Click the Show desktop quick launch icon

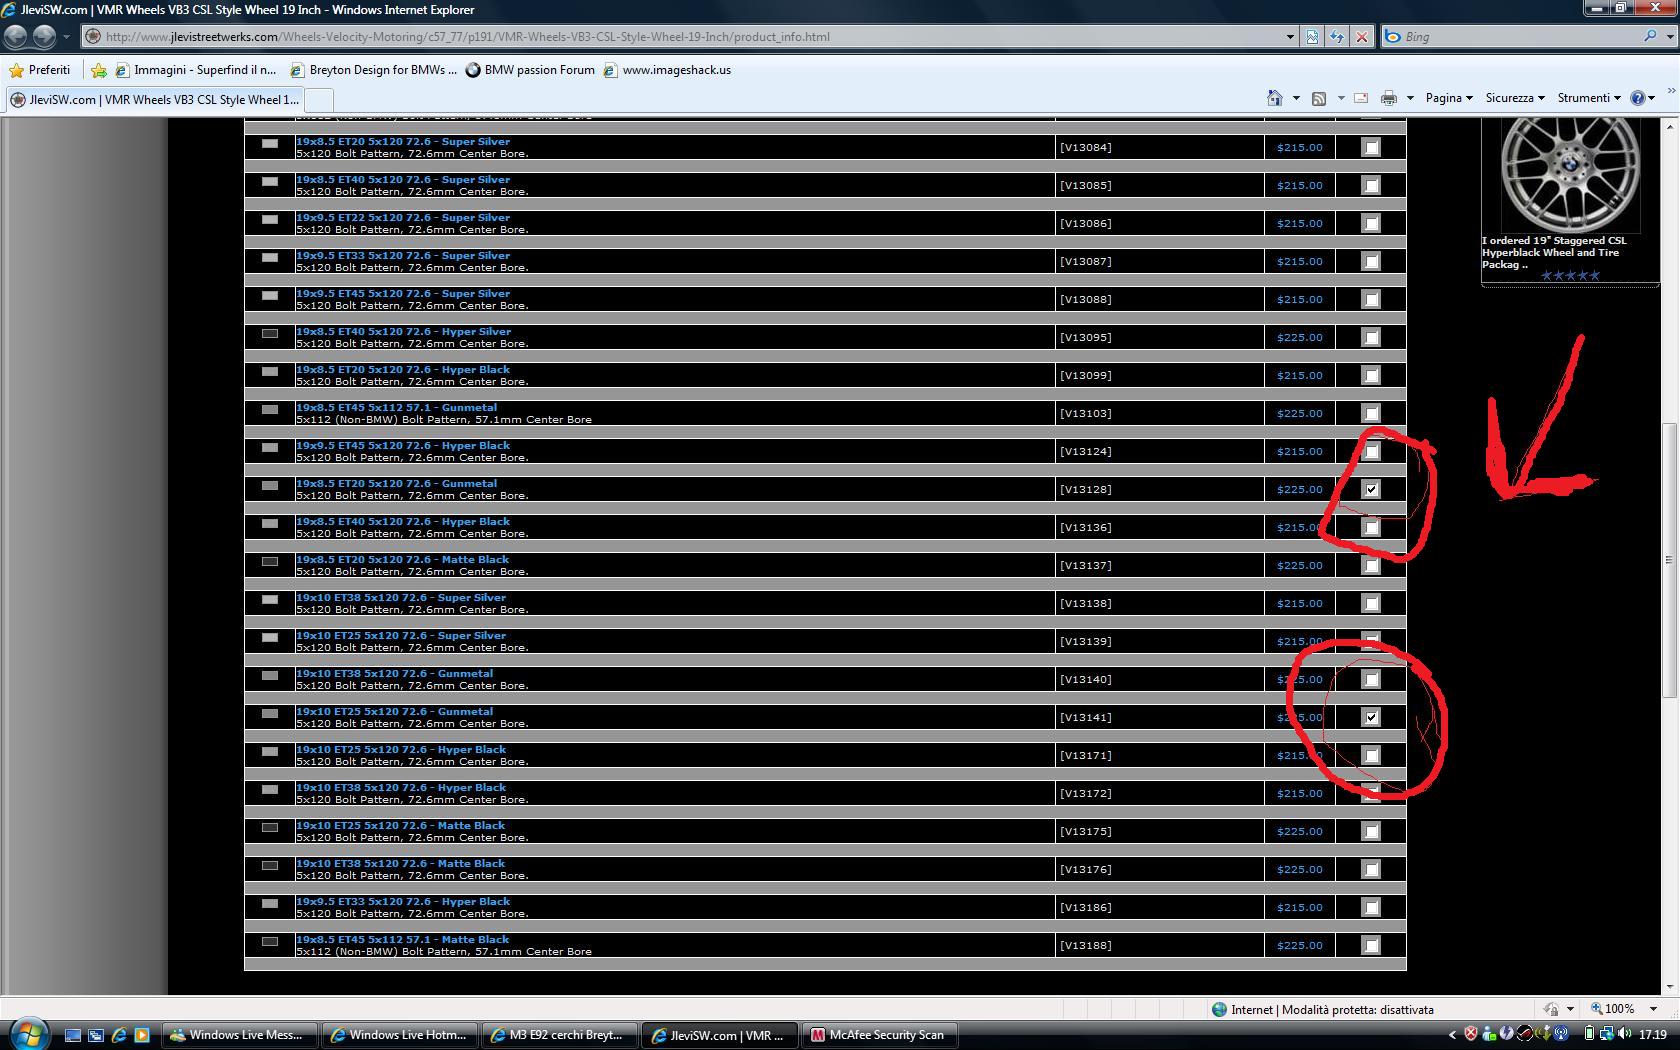(x=73, y=1035)
